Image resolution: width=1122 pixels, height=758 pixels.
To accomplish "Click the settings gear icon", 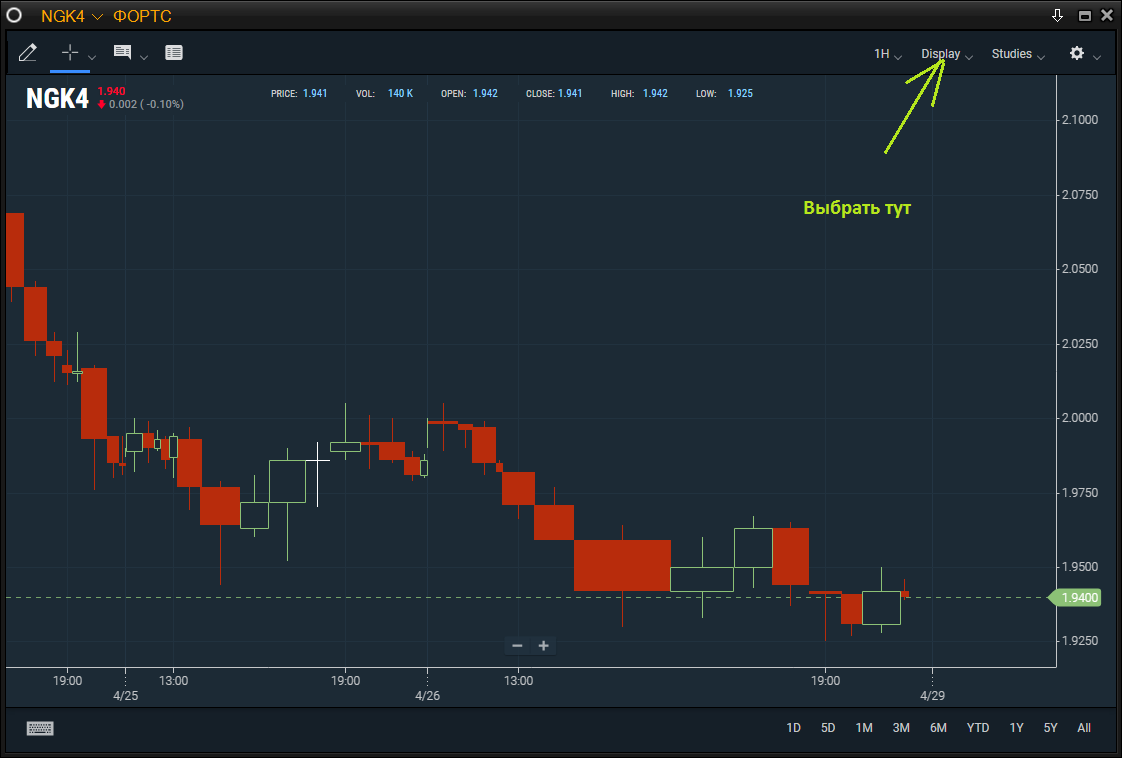I will tap(1077, 53).
